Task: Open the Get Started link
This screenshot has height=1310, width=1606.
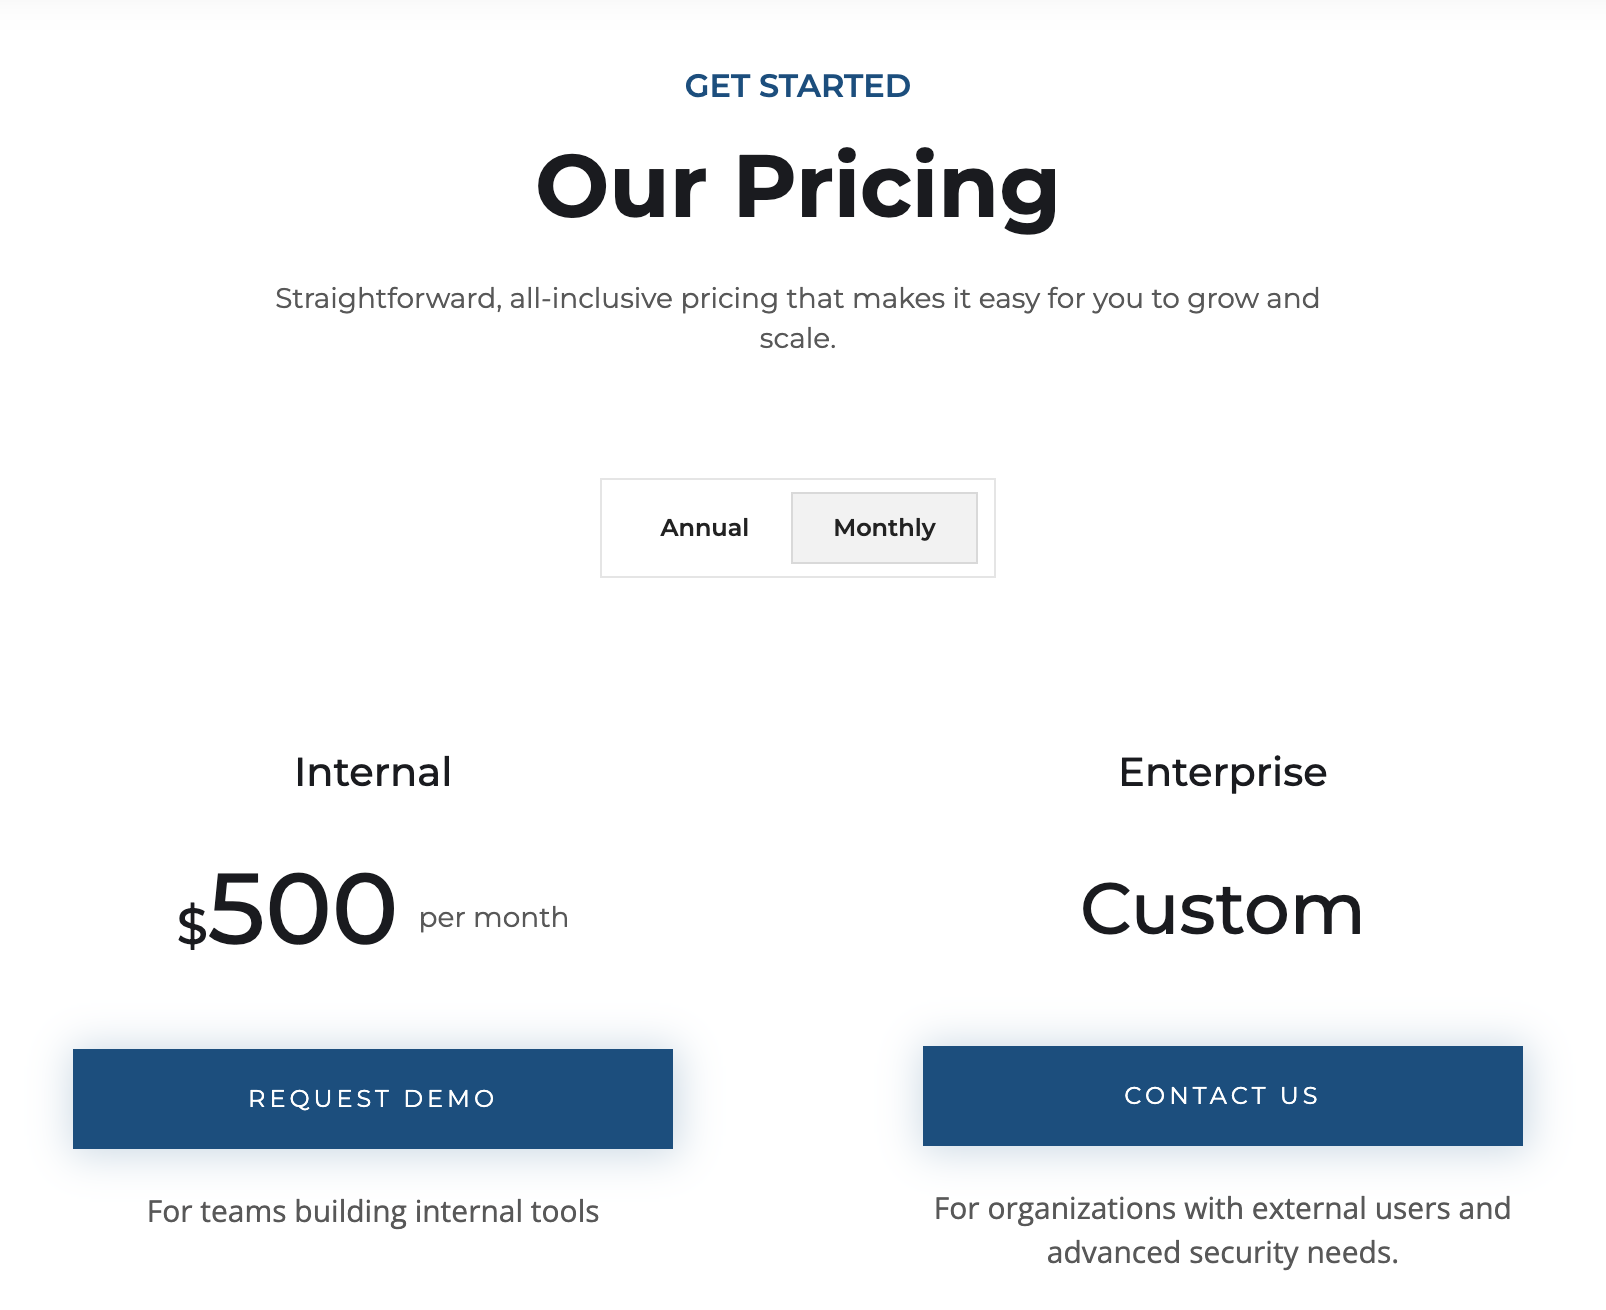Action: coord(797,86)
